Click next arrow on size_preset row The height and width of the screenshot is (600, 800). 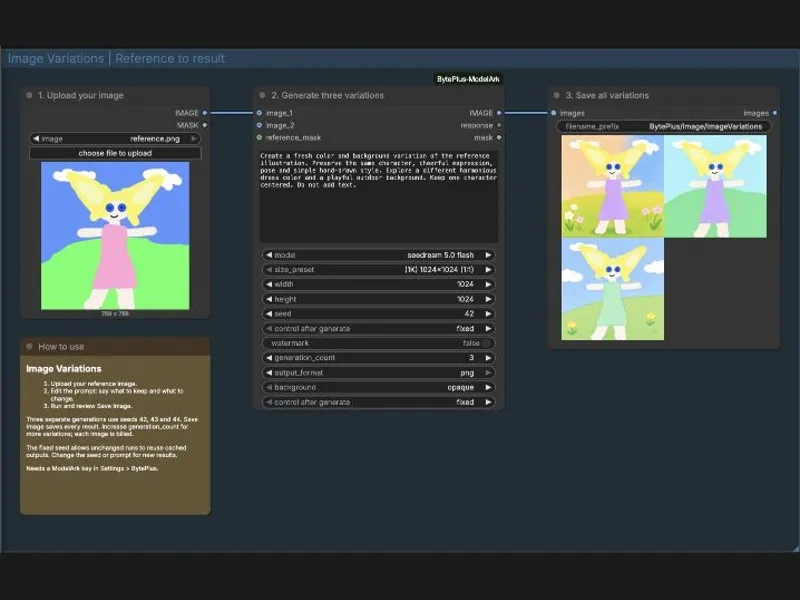pos(488,269)
